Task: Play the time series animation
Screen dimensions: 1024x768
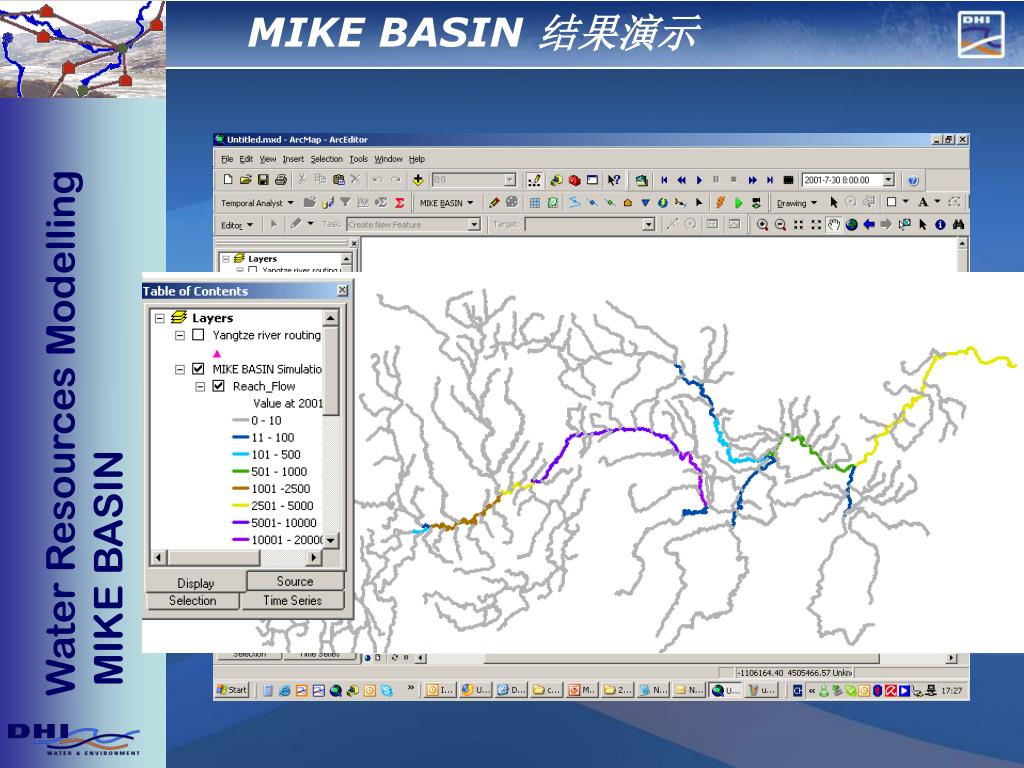Action: 699,180
